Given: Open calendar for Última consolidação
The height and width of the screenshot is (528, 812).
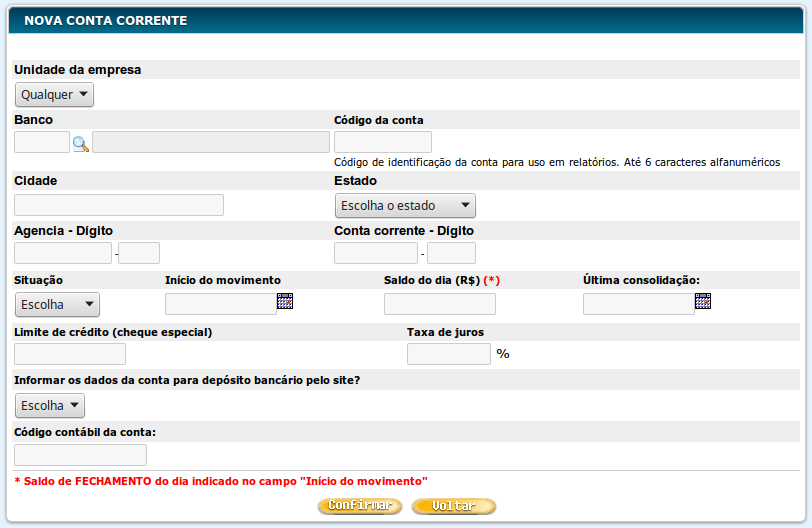Looking at the screenshot, I should [x=703, y=301].
